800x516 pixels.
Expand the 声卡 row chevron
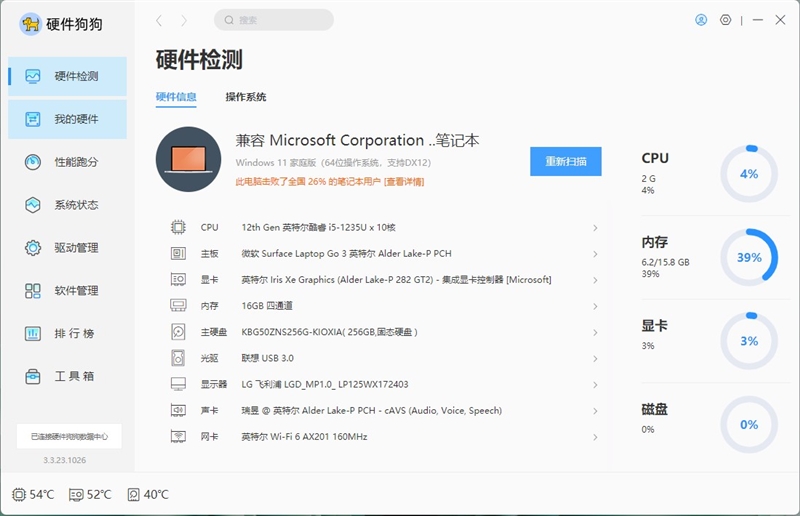click(595, 410)
